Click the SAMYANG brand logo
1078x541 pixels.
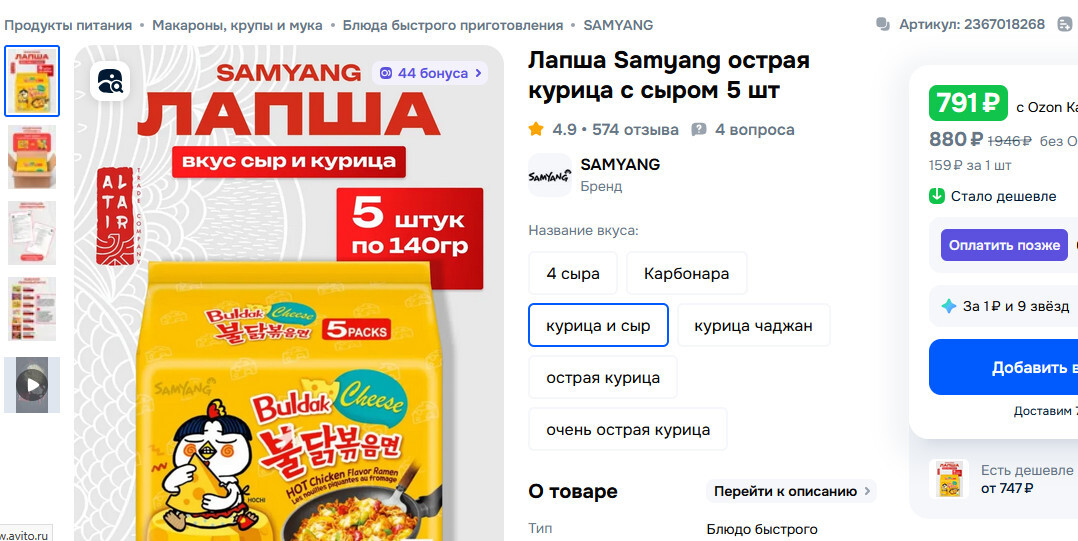(549, 175)
